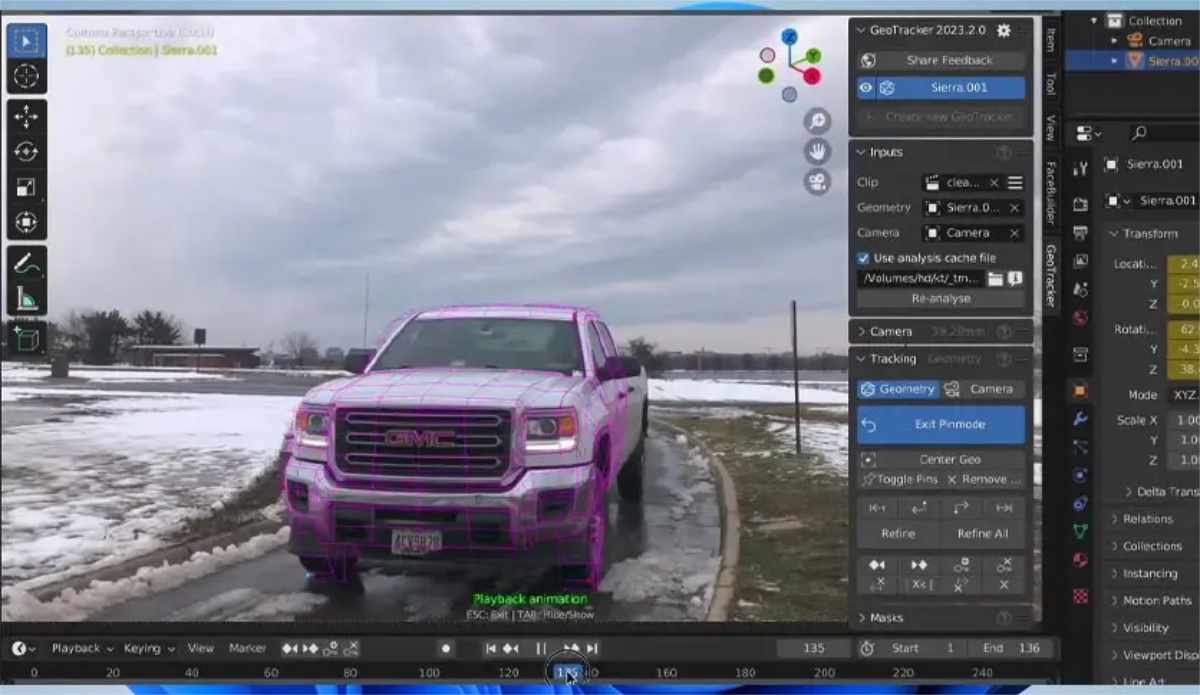
Task: Open the Material properties tab icon
Action: [1080, 559]
